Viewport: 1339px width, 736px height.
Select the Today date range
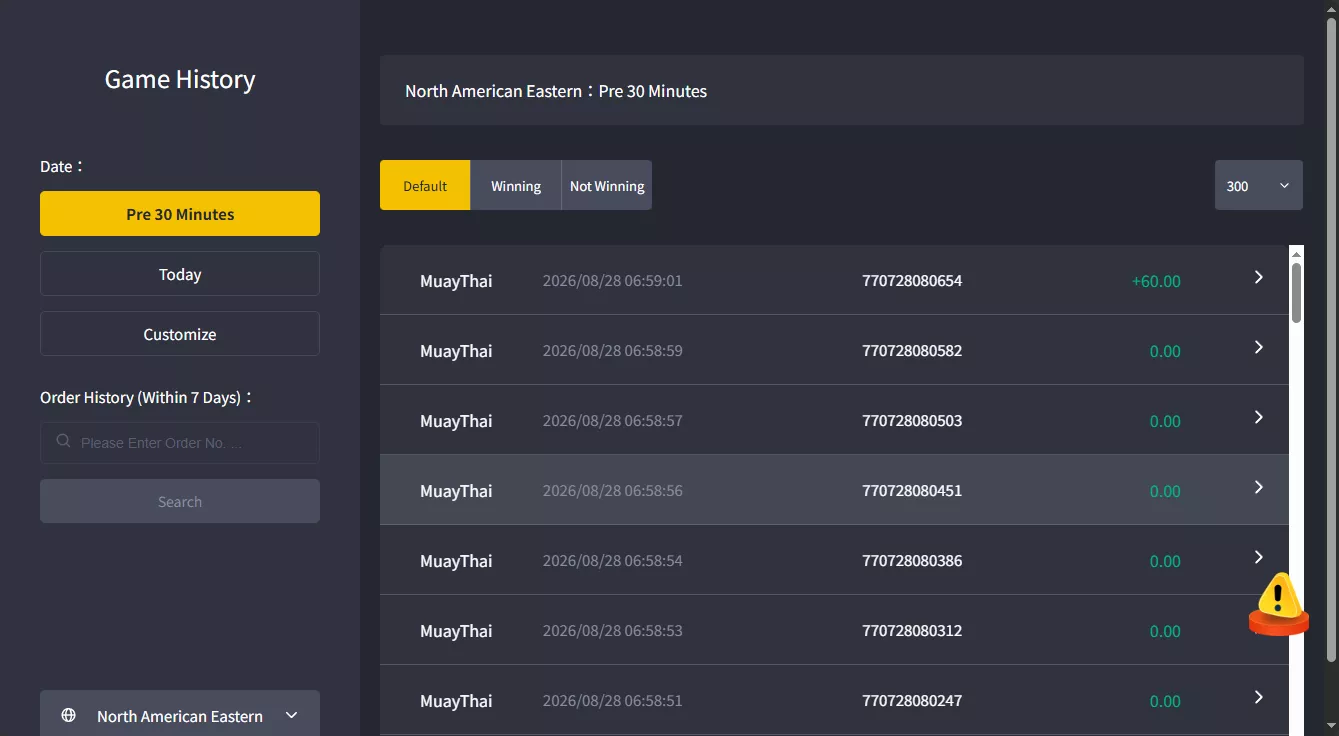coord(180,274)
